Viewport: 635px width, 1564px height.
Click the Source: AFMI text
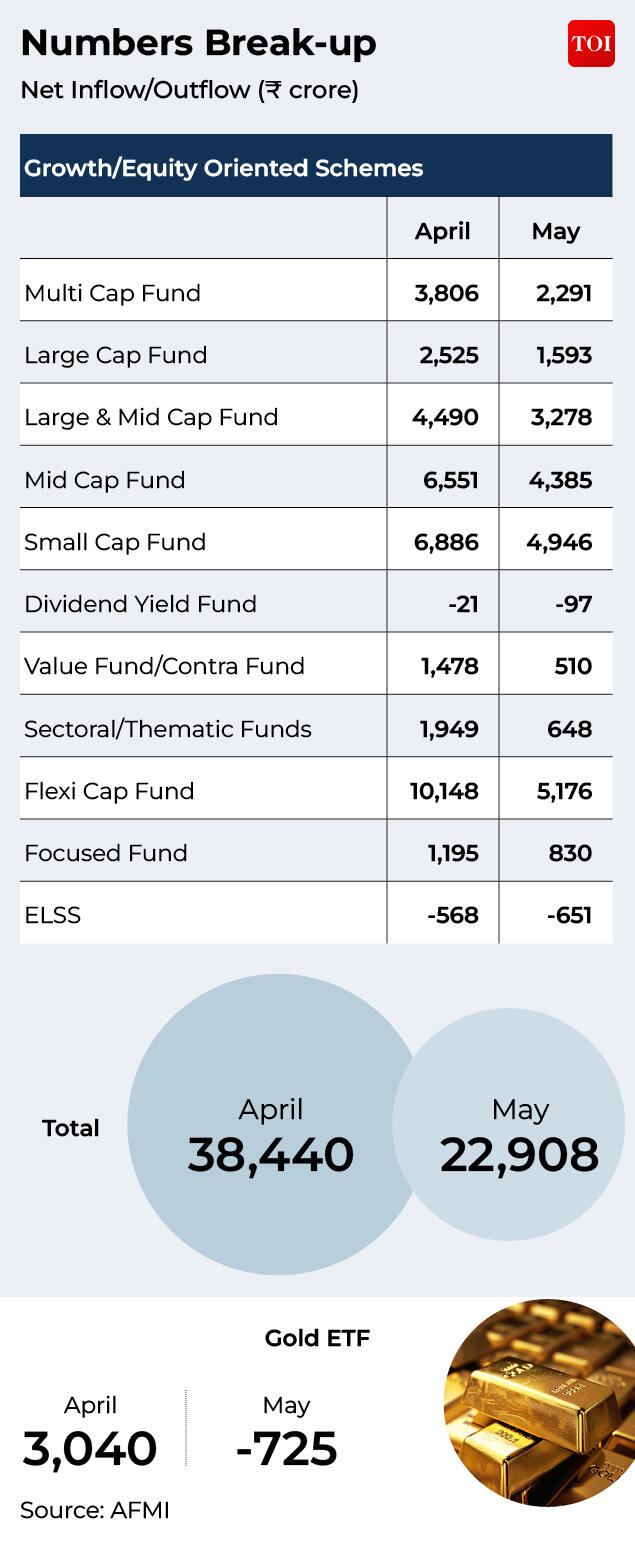pos(95,1510)
